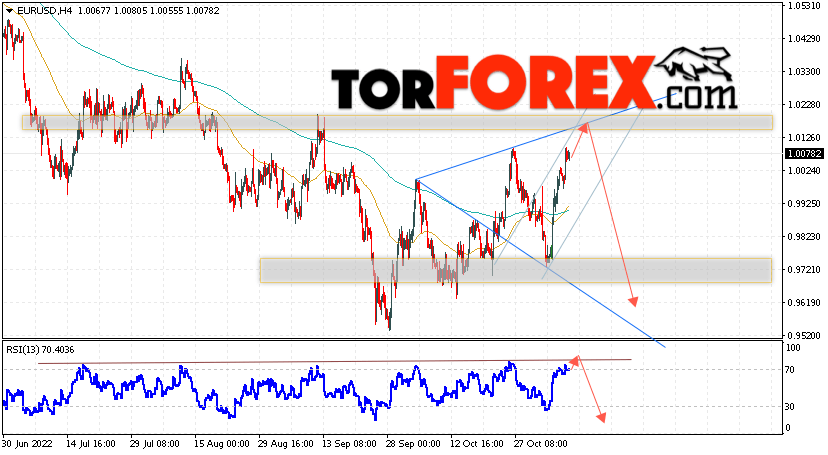Screen dimensions: 828x455
Task: Open the chart menu triangle beside EURUSD,H4
Action: pos(10,11)
